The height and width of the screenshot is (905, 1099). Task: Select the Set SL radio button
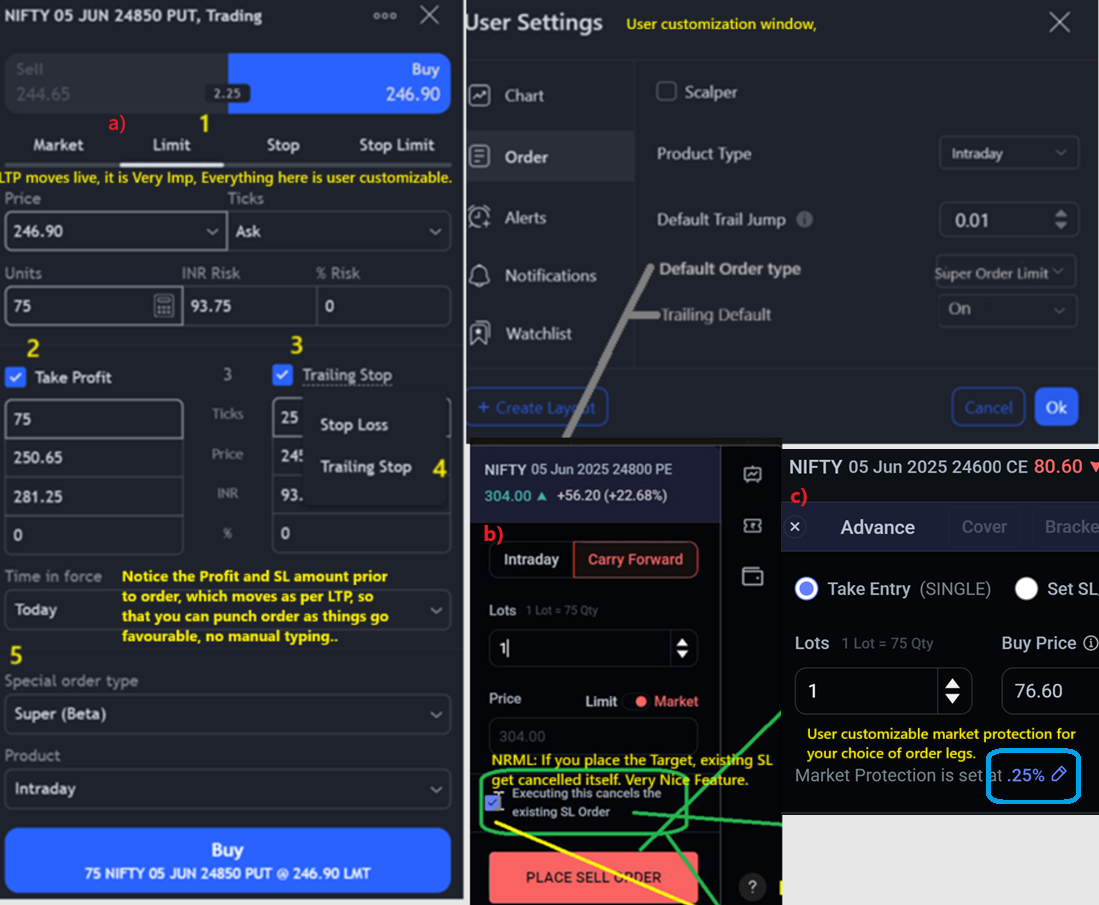pyautogui.click(x=1026, y=588)
